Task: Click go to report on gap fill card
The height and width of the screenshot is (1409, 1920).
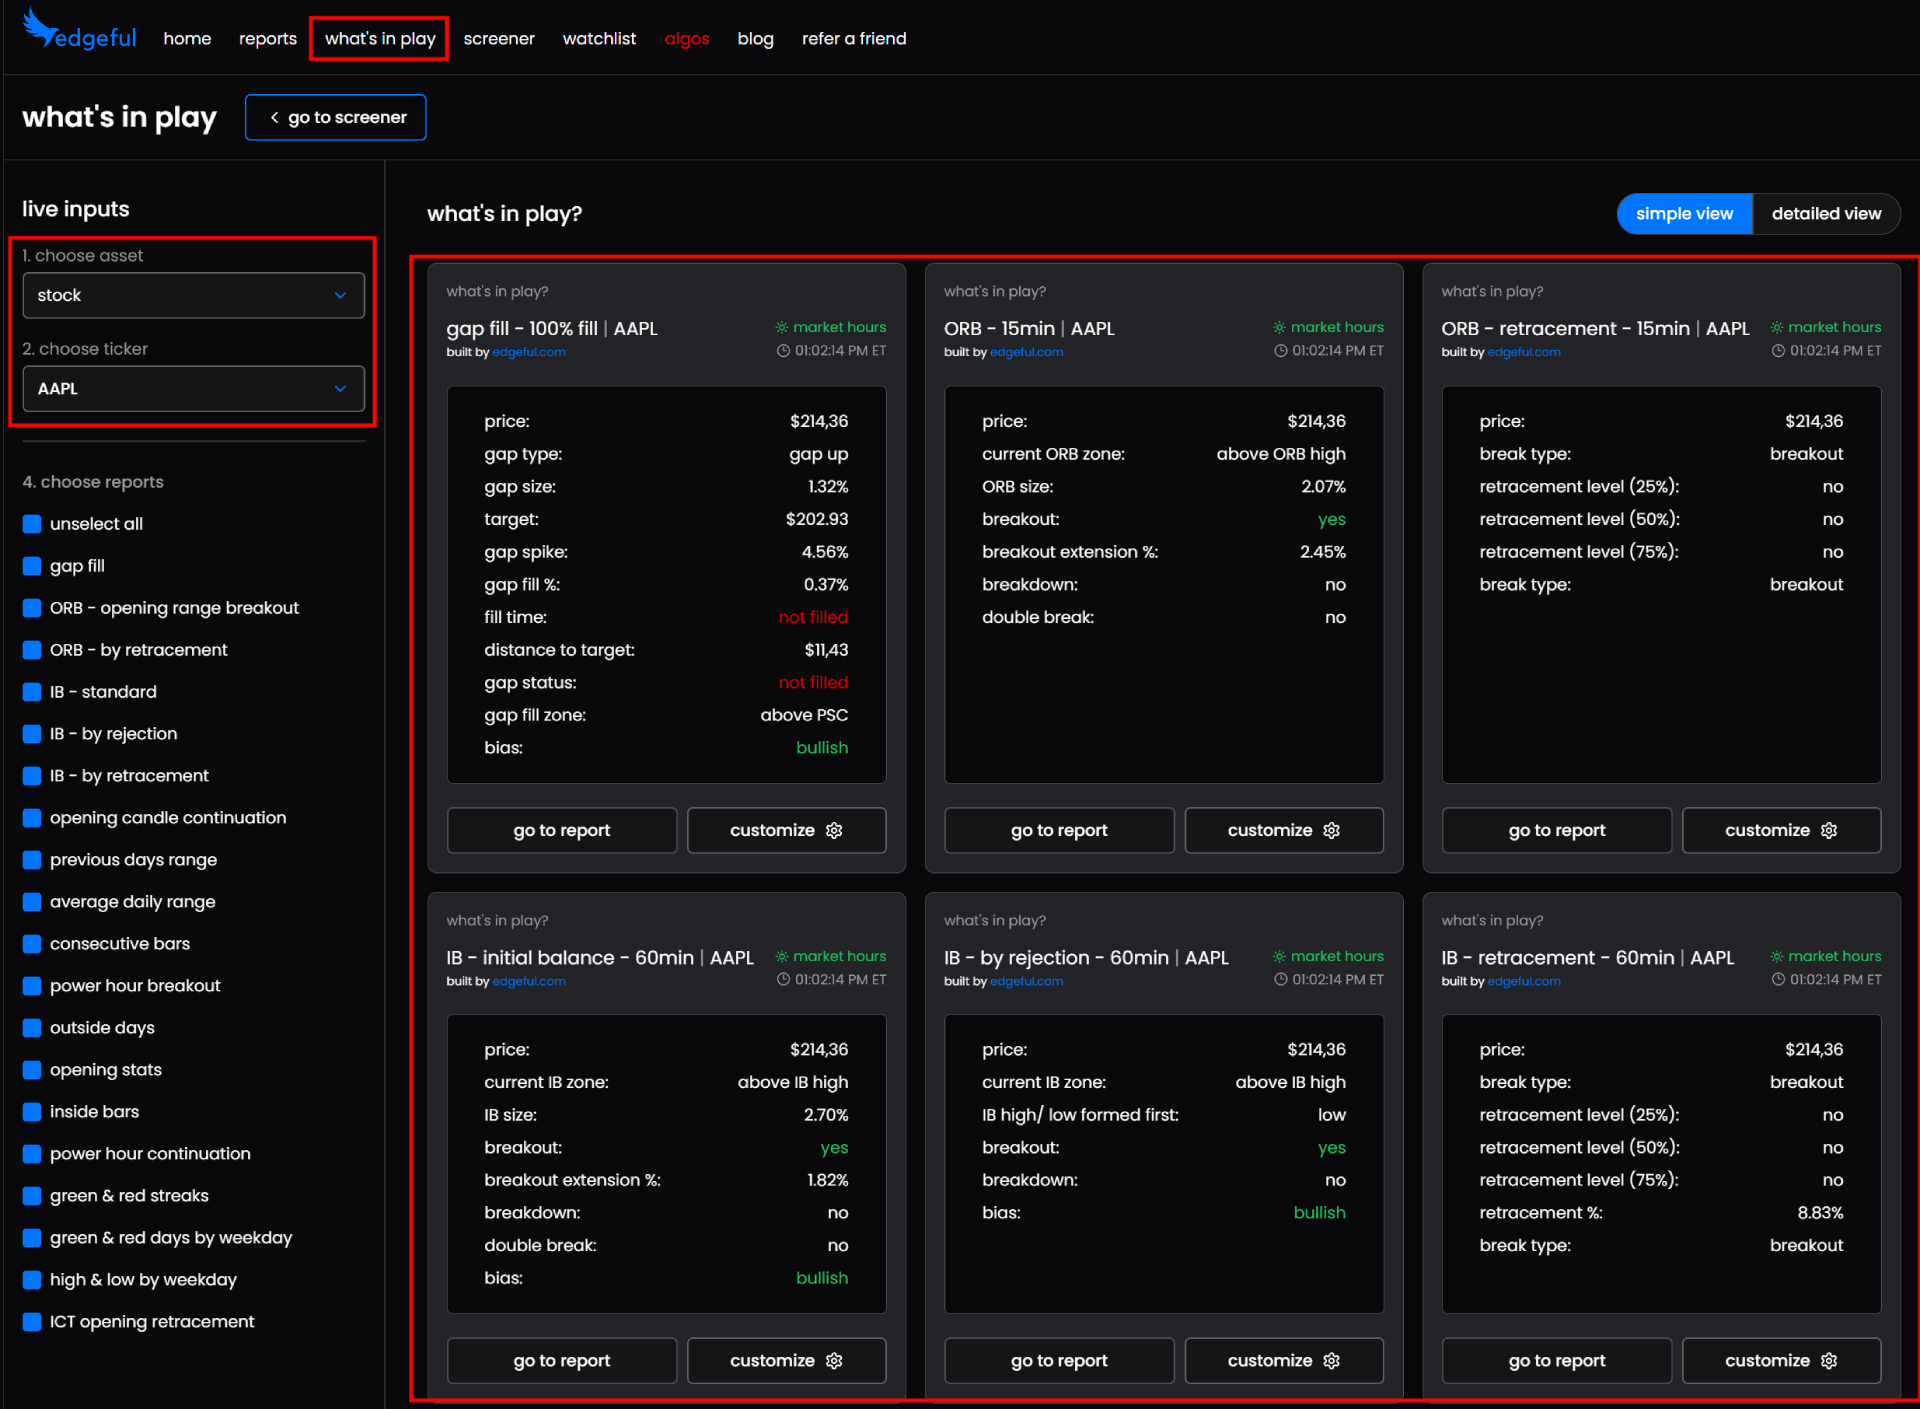Action: click(562, 831)
